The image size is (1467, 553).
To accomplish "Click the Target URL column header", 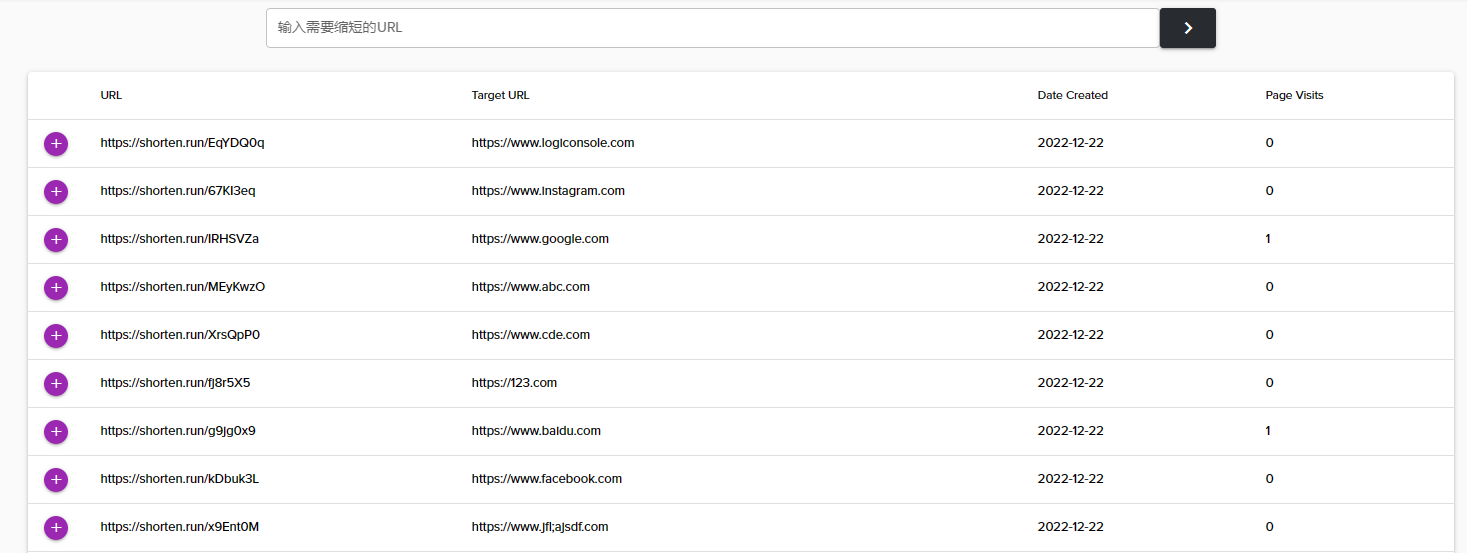I will coord(501,95).
